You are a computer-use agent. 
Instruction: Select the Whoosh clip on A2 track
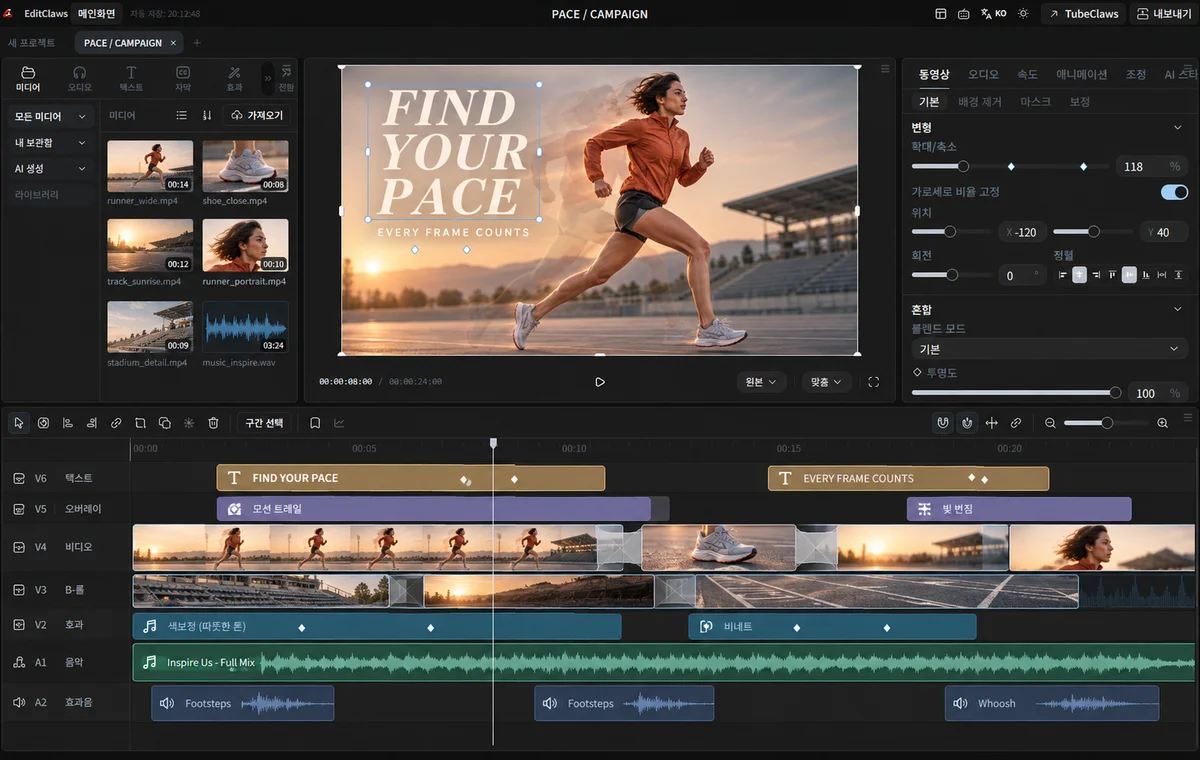tap(1051, 703)
